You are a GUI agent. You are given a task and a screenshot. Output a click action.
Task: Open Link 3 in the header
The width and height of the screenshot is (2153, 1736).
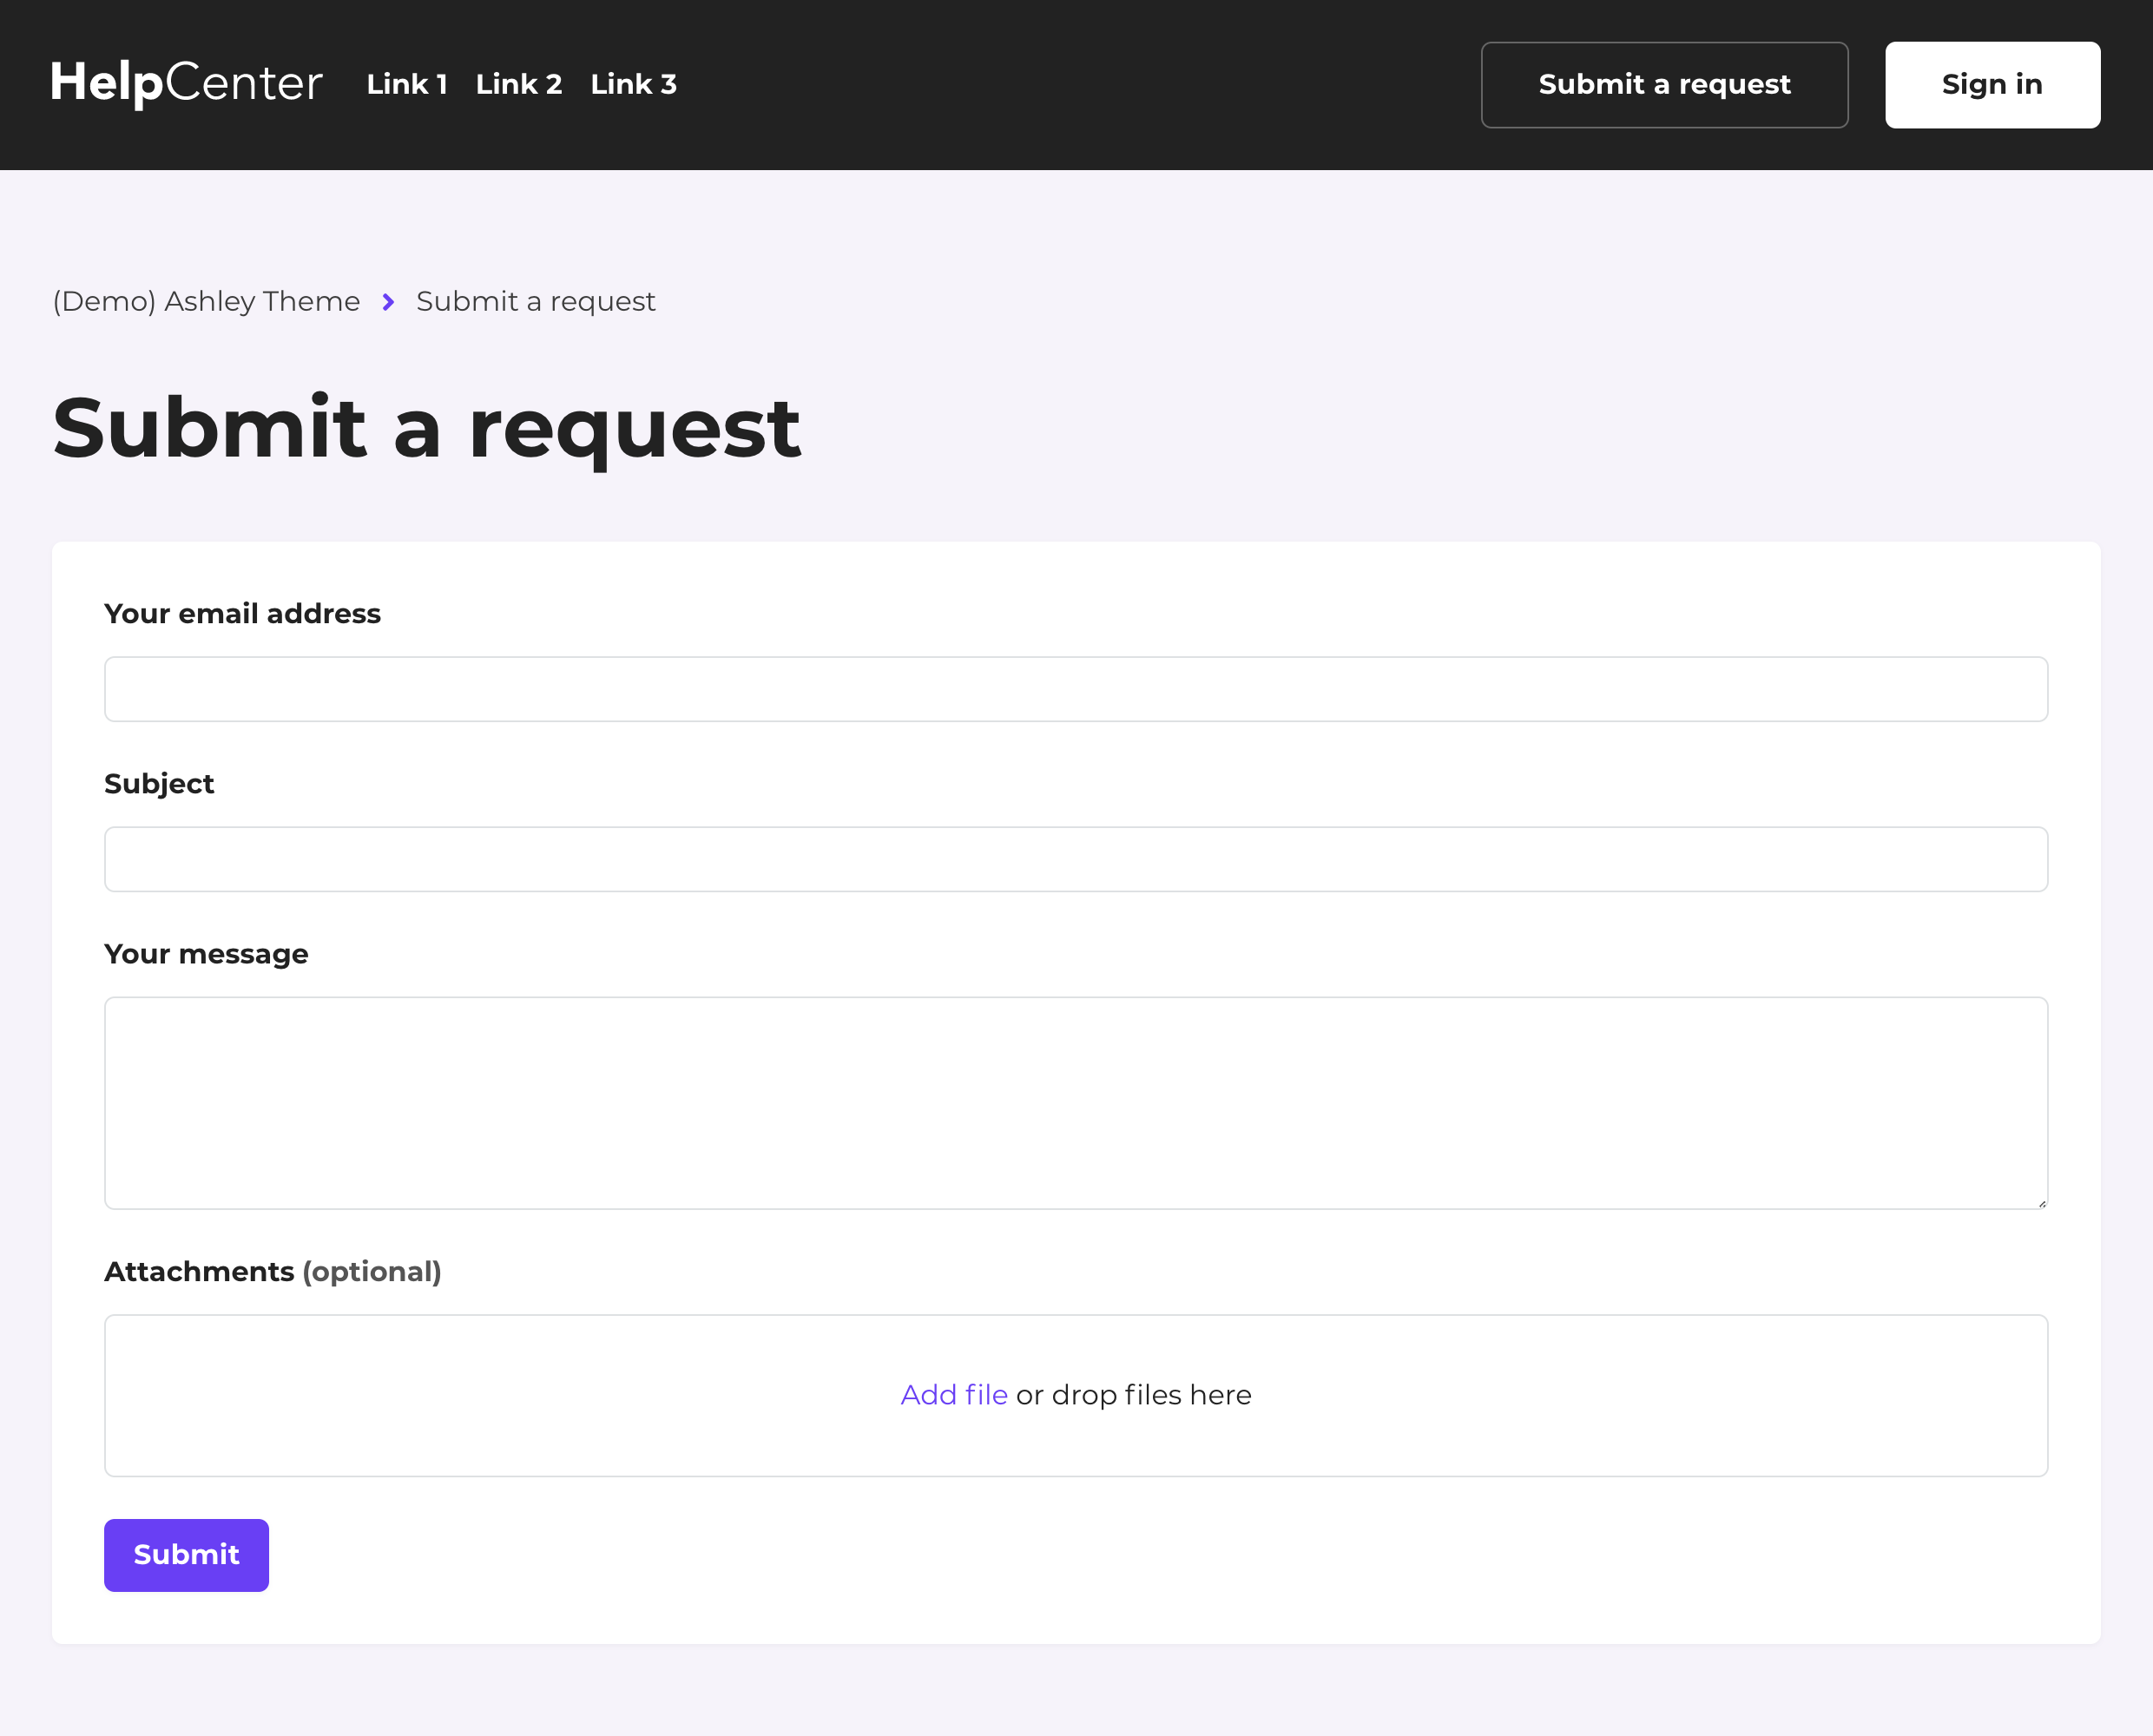(x=633, y=84)
